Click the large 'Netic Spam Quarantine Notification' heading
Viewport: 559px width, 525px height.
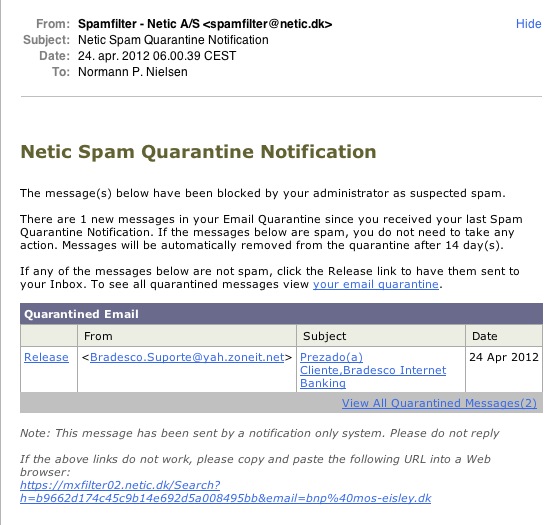pos(199,152)
